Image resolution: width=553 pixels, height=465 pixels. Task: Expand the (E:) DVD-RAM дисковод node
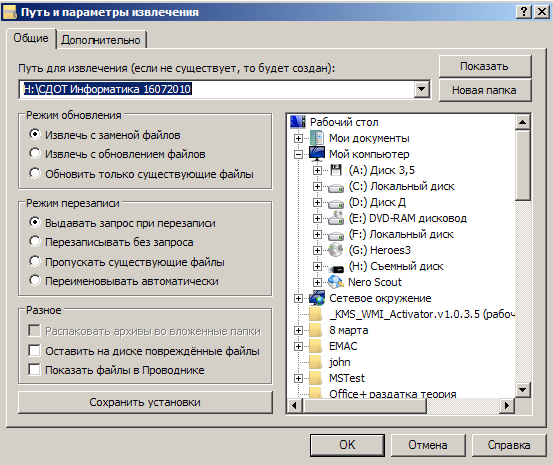(x=317, y=218)
